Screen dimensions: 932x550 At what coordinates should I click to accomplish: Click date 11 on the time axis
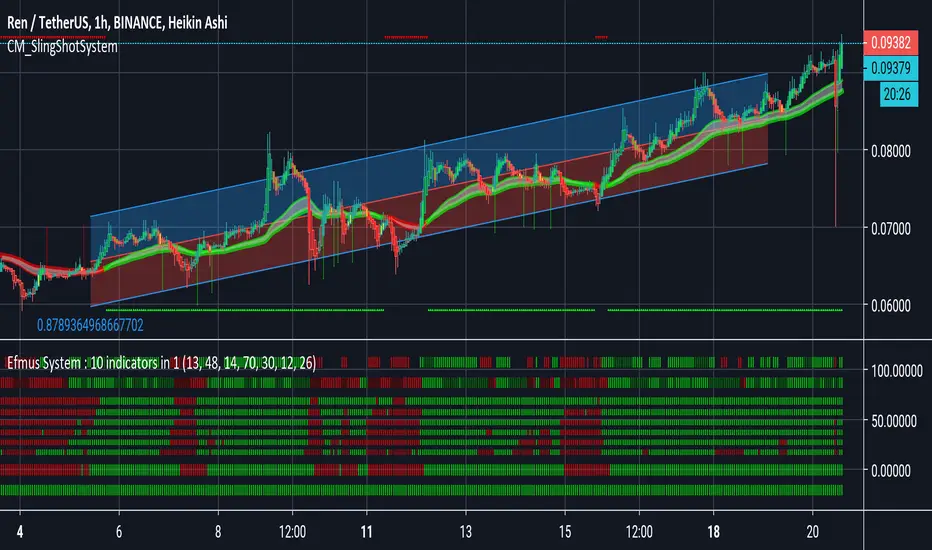point(367,531)
